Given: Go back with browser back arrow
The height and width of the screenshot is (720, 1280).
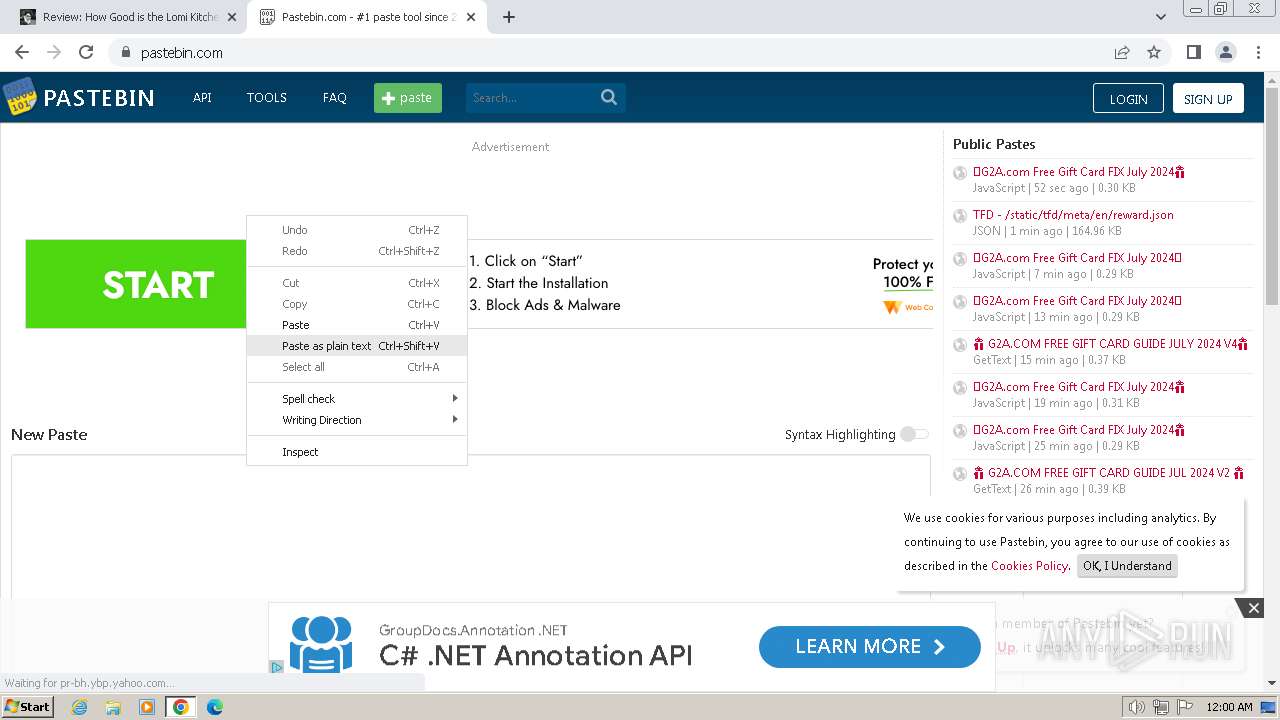Looking at the screenshot, I should pos(22,52).
